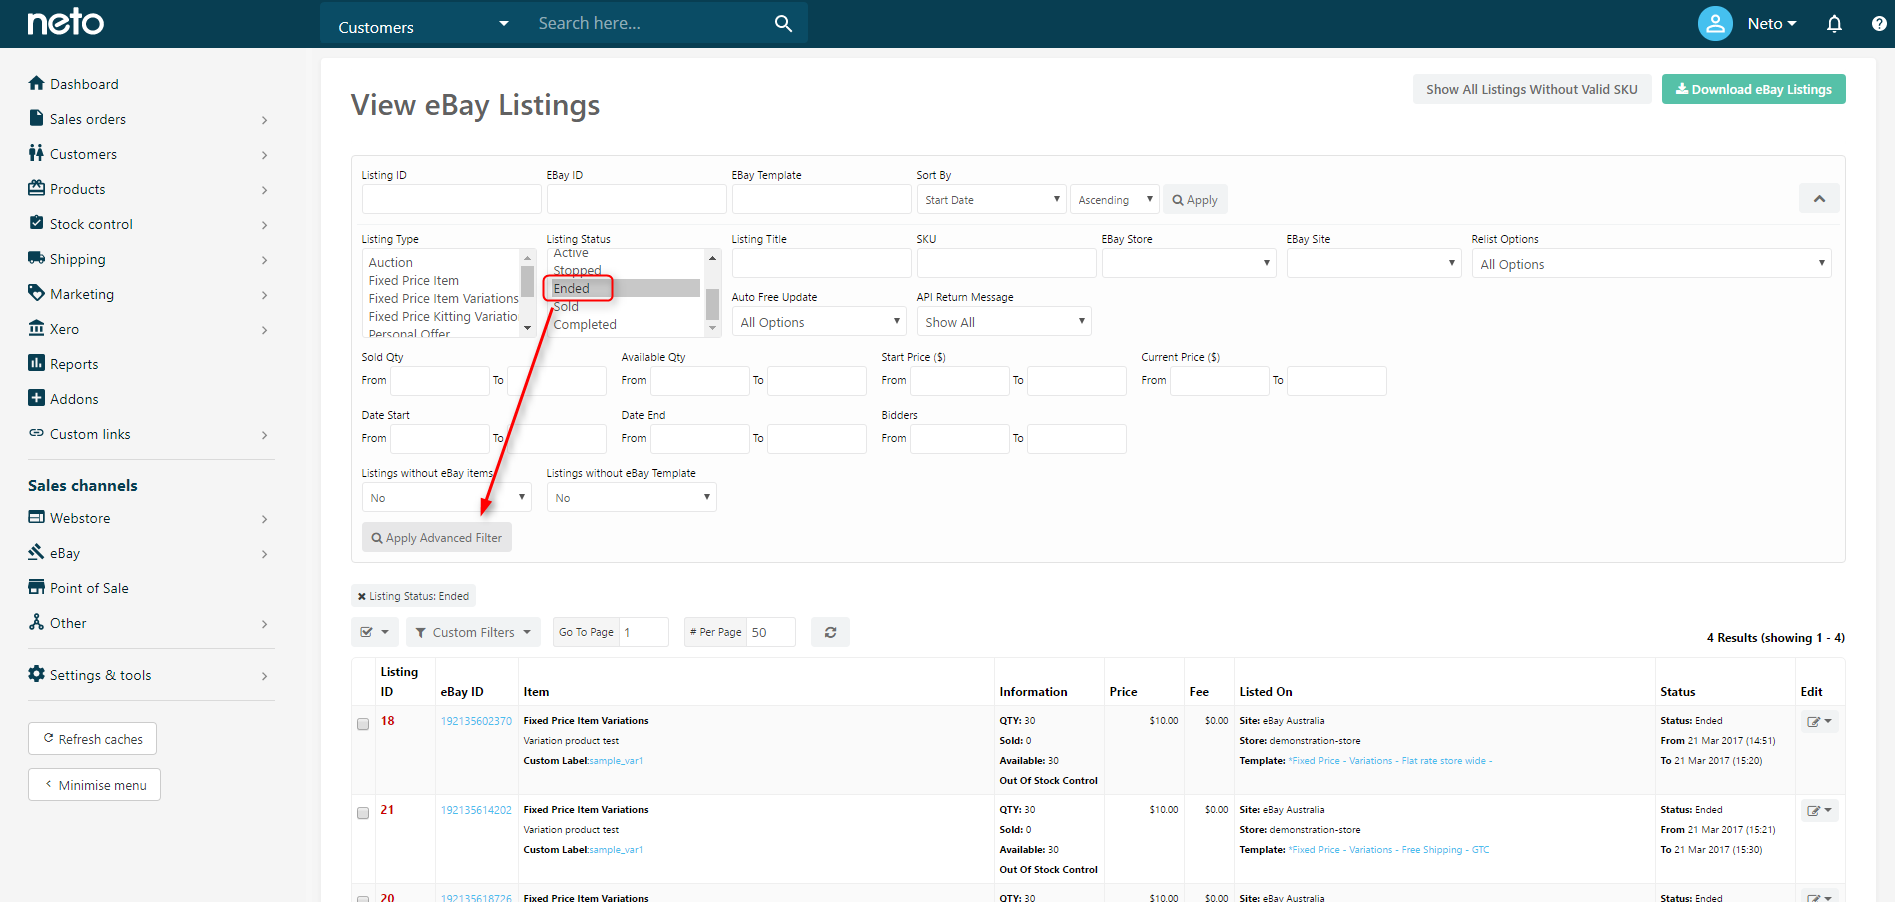Click the Apply sort button
The width and height of the screenshot is (1895, 902).
1195,200
